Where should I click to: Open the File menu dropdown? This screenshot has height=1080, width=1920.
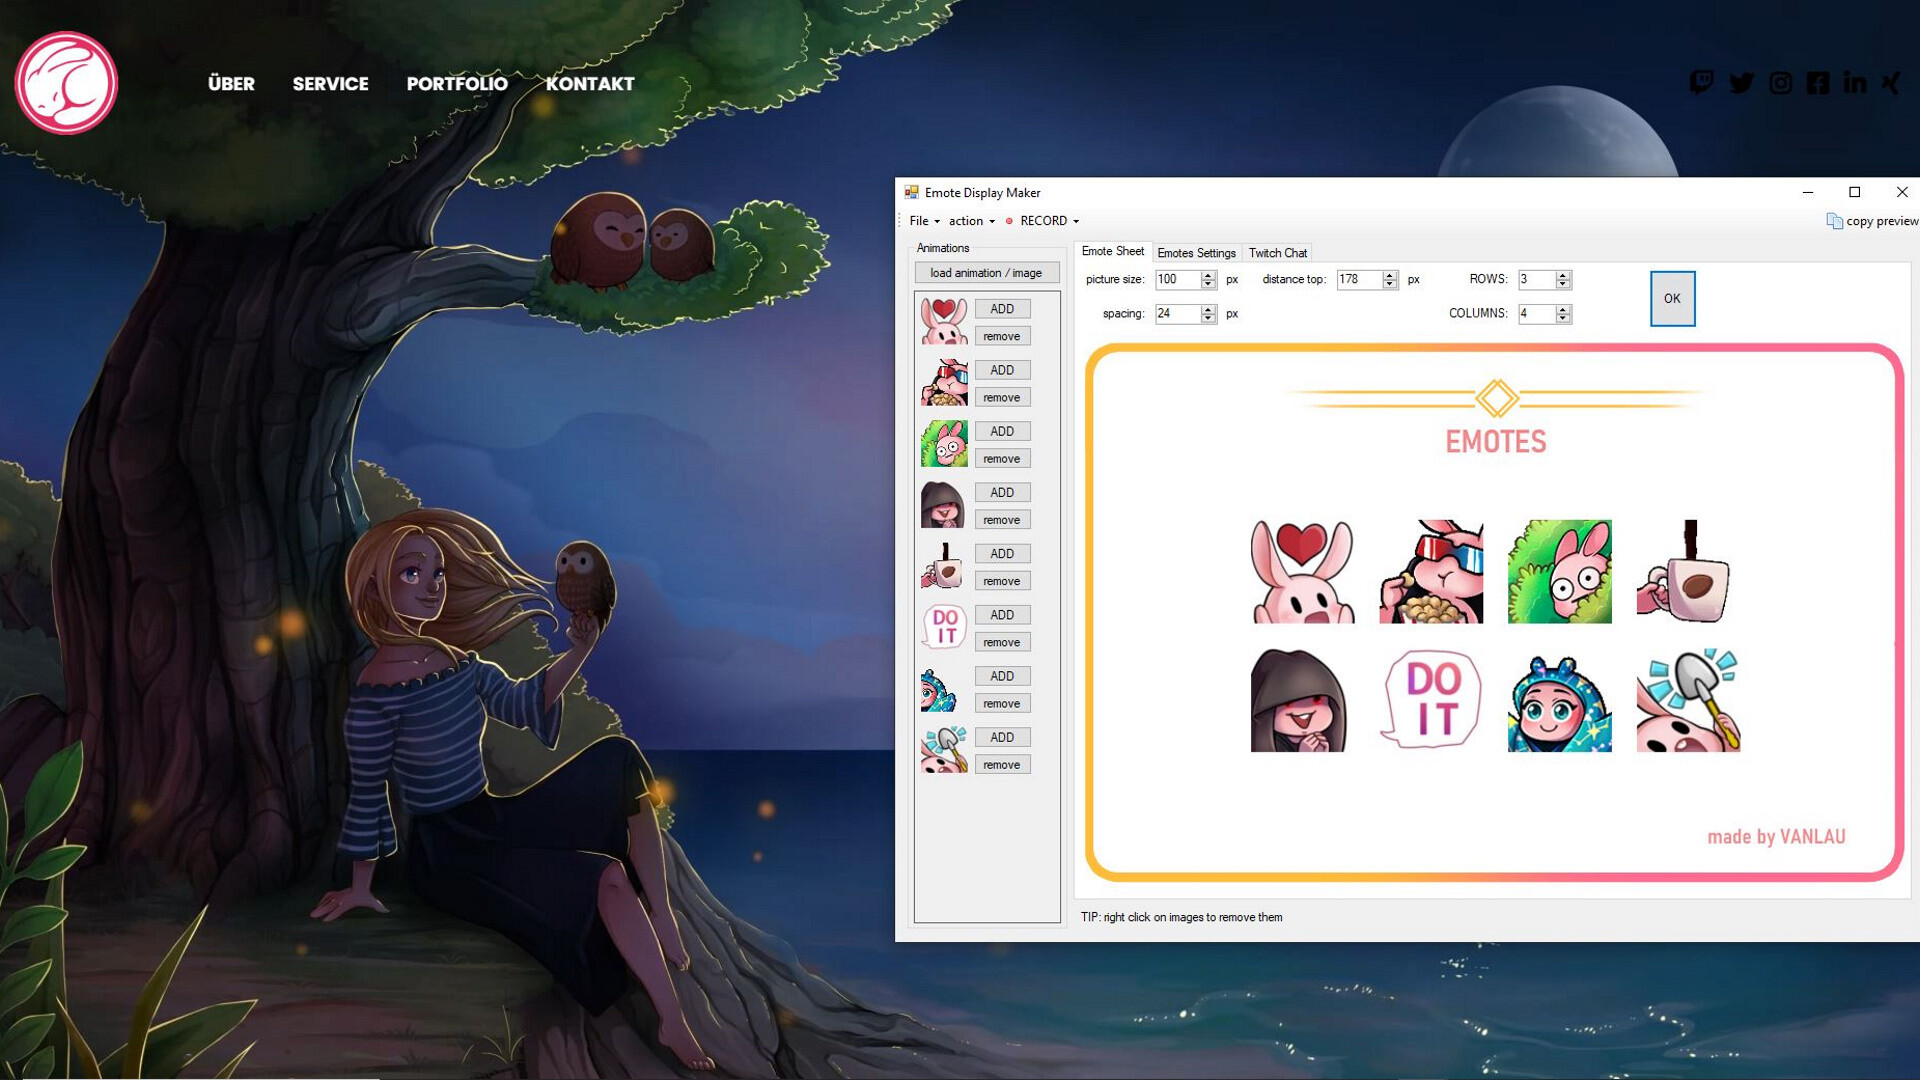tap(921, 221)
